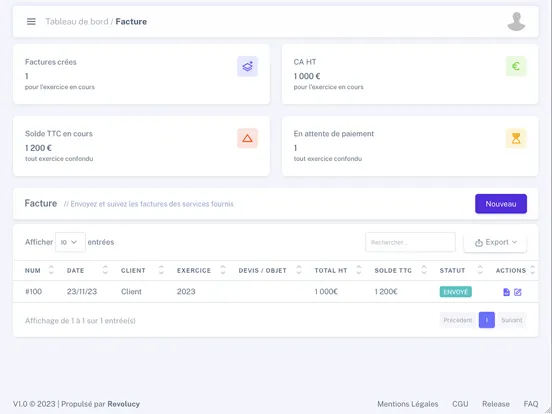
Task: Open invoice #100 document icon
Action: click(506, 292)
